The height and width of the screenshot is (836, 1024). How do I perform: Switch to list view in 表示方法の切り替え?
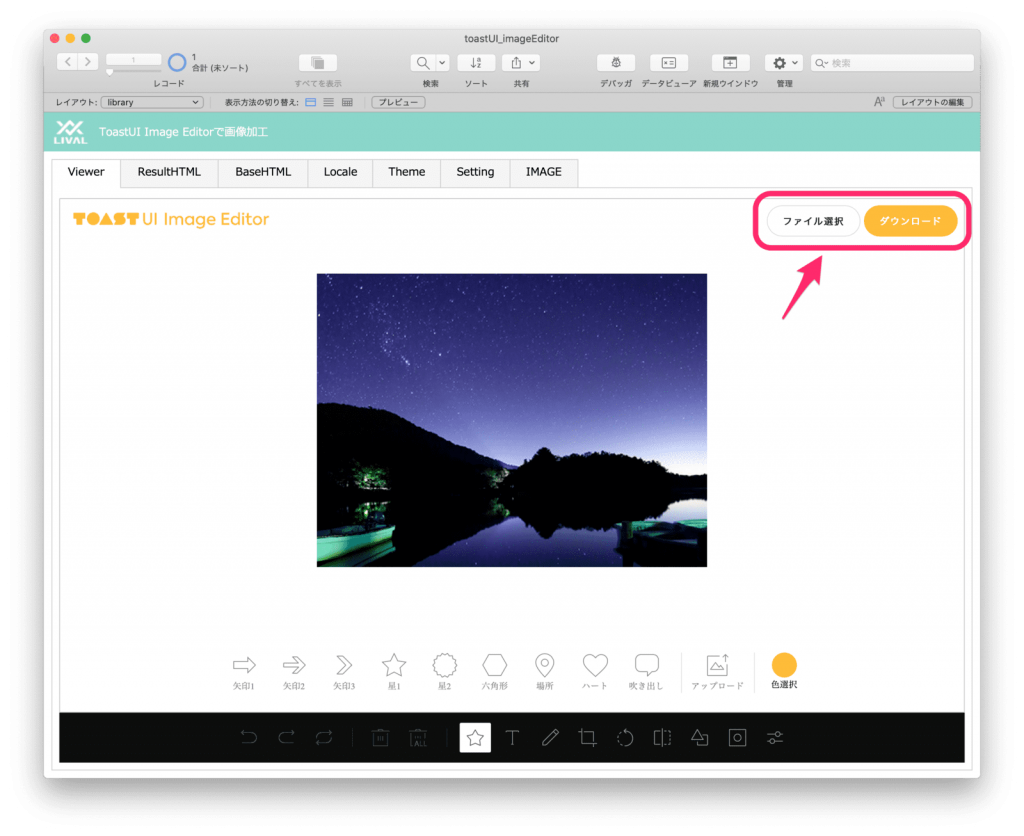329,103
